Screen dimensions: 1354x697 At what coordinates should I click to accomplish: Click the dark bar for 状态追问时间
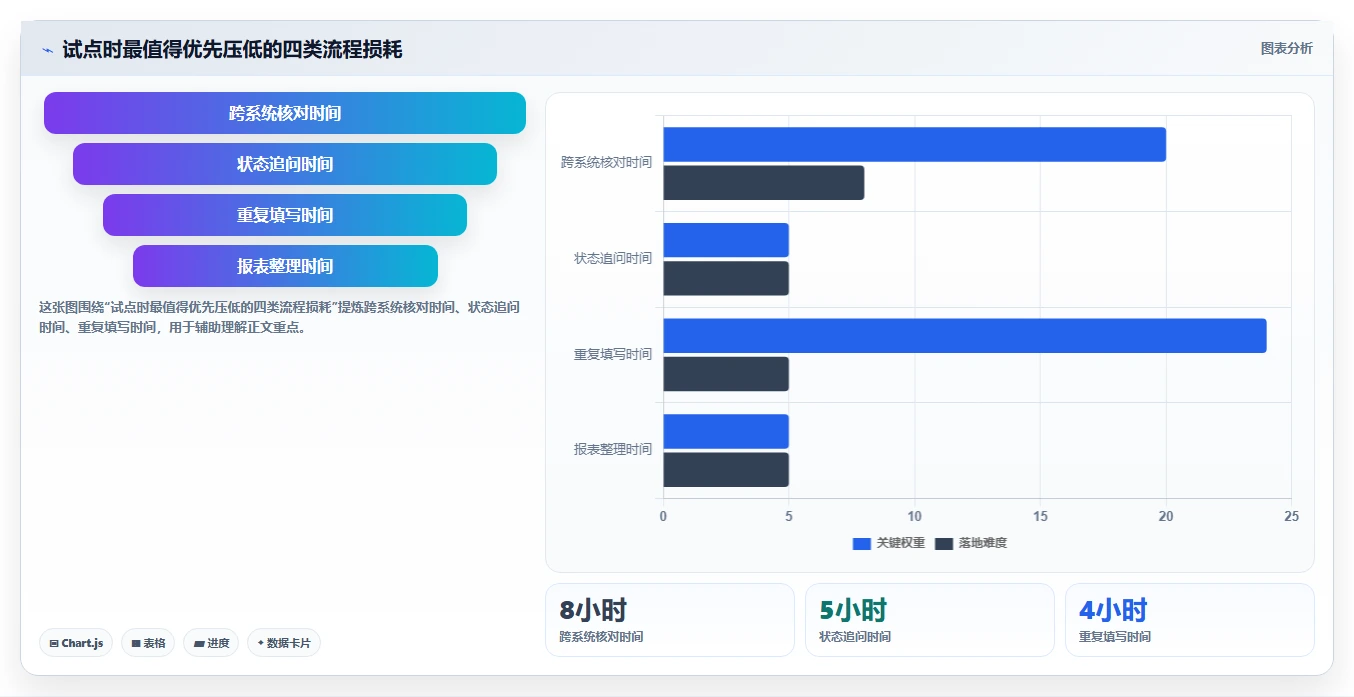(x=726, y=278)
